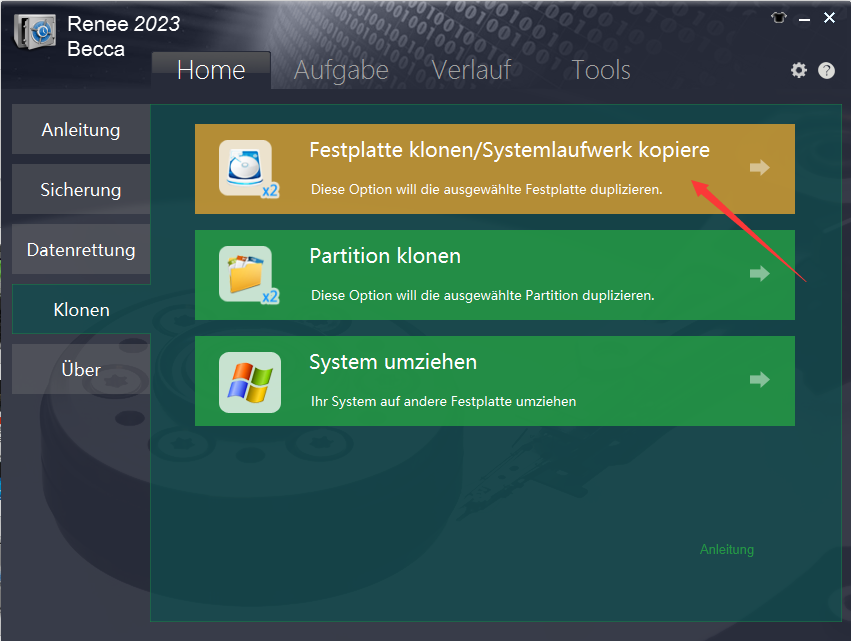This screenshot has height=641, width=851.
Task: Switch to the Aufgabe tab
Action: [x=341, y=70]
